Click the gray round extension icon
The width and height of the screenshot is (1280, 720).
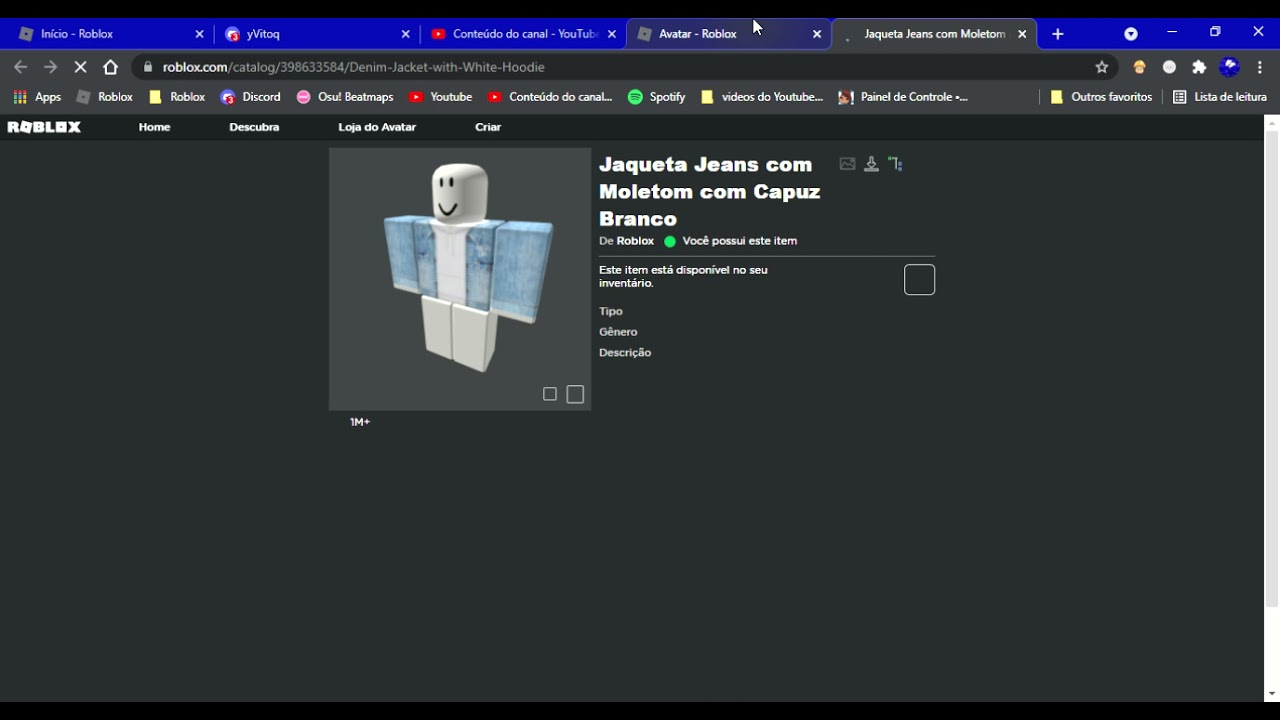tap(1169, 67)
